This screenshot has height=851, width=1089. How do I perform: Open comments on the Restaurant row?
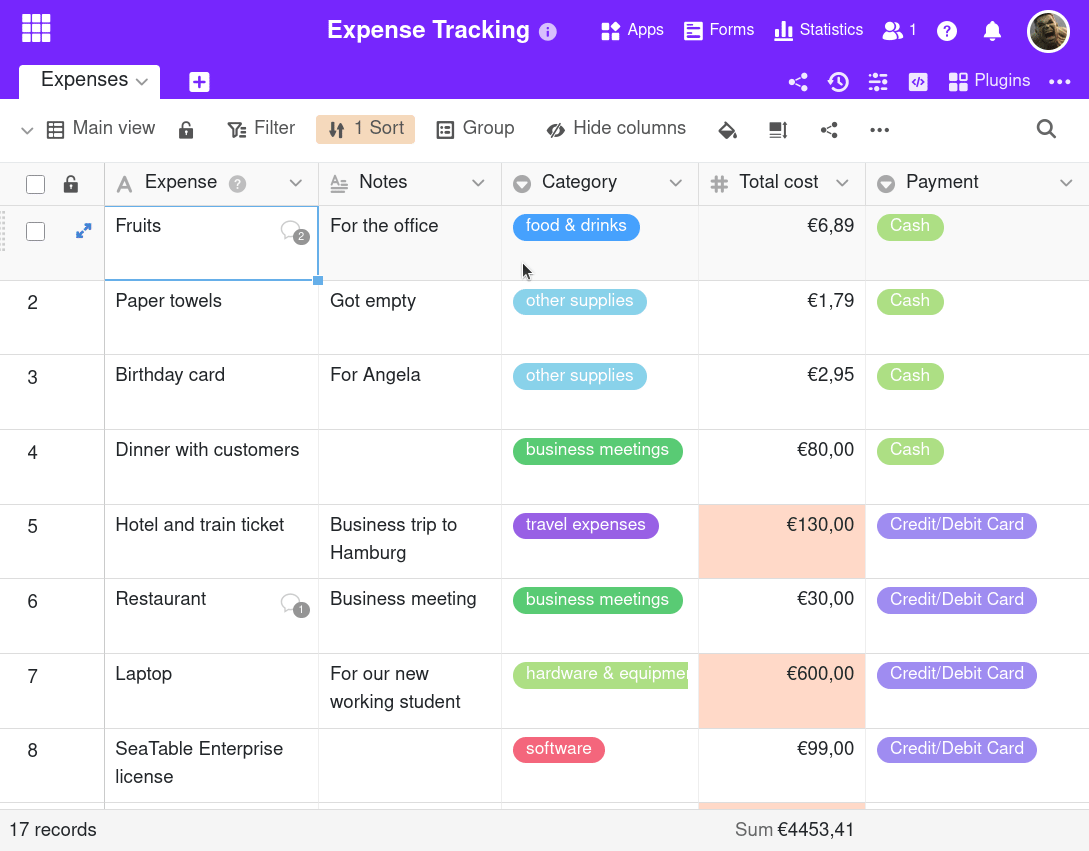pyautogui.click(x=293, y=604)
